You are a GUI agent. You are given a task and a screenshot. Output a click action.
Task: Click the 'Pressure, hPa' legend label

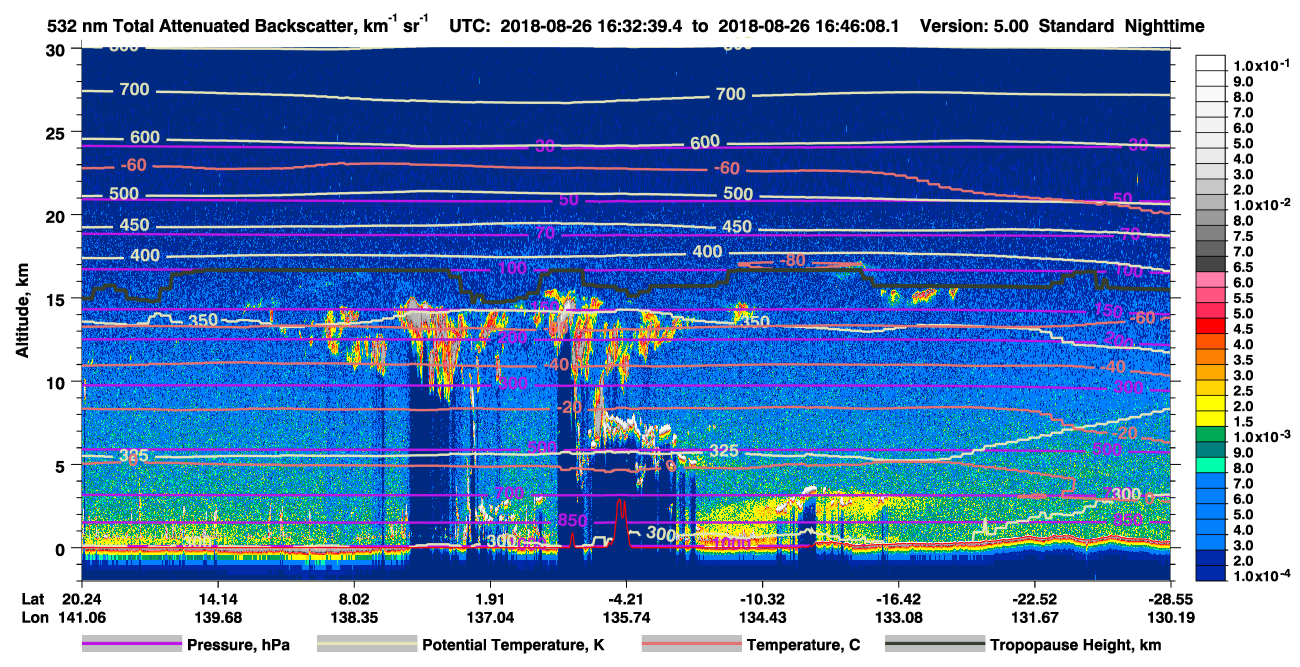pos(238,645)
